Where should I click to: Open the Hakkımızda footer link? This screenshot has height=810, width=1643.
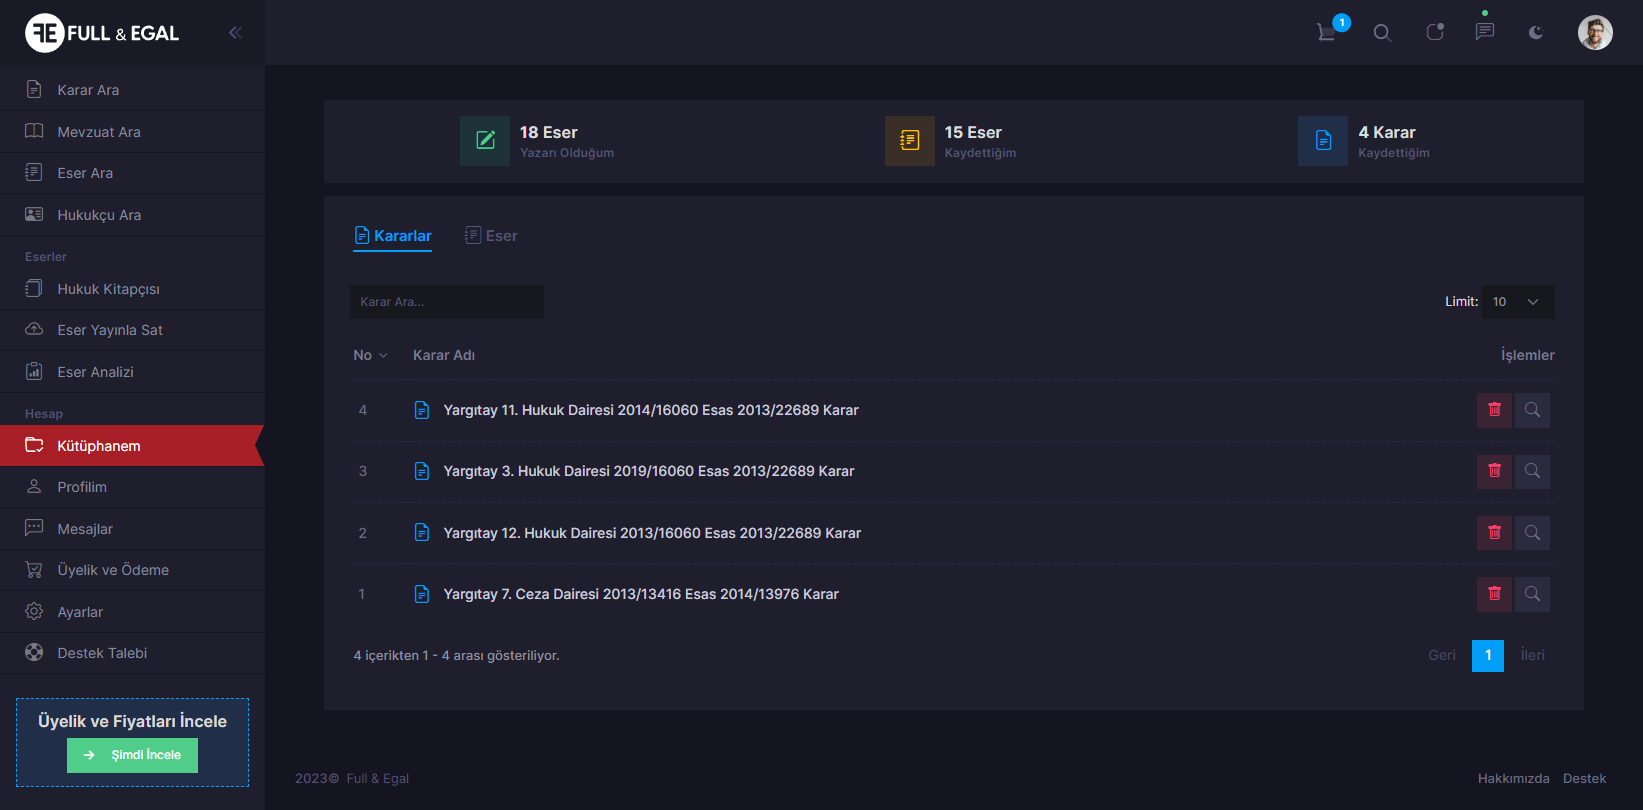[1513, 778]
